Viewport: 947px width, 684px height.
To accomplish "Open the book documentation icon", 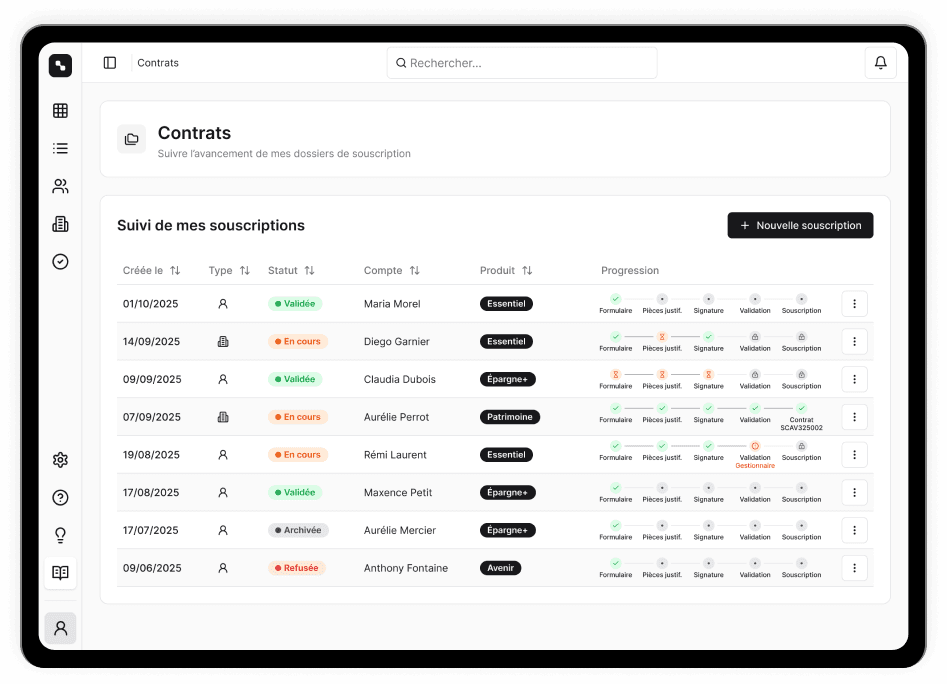I will coord(60,573).
